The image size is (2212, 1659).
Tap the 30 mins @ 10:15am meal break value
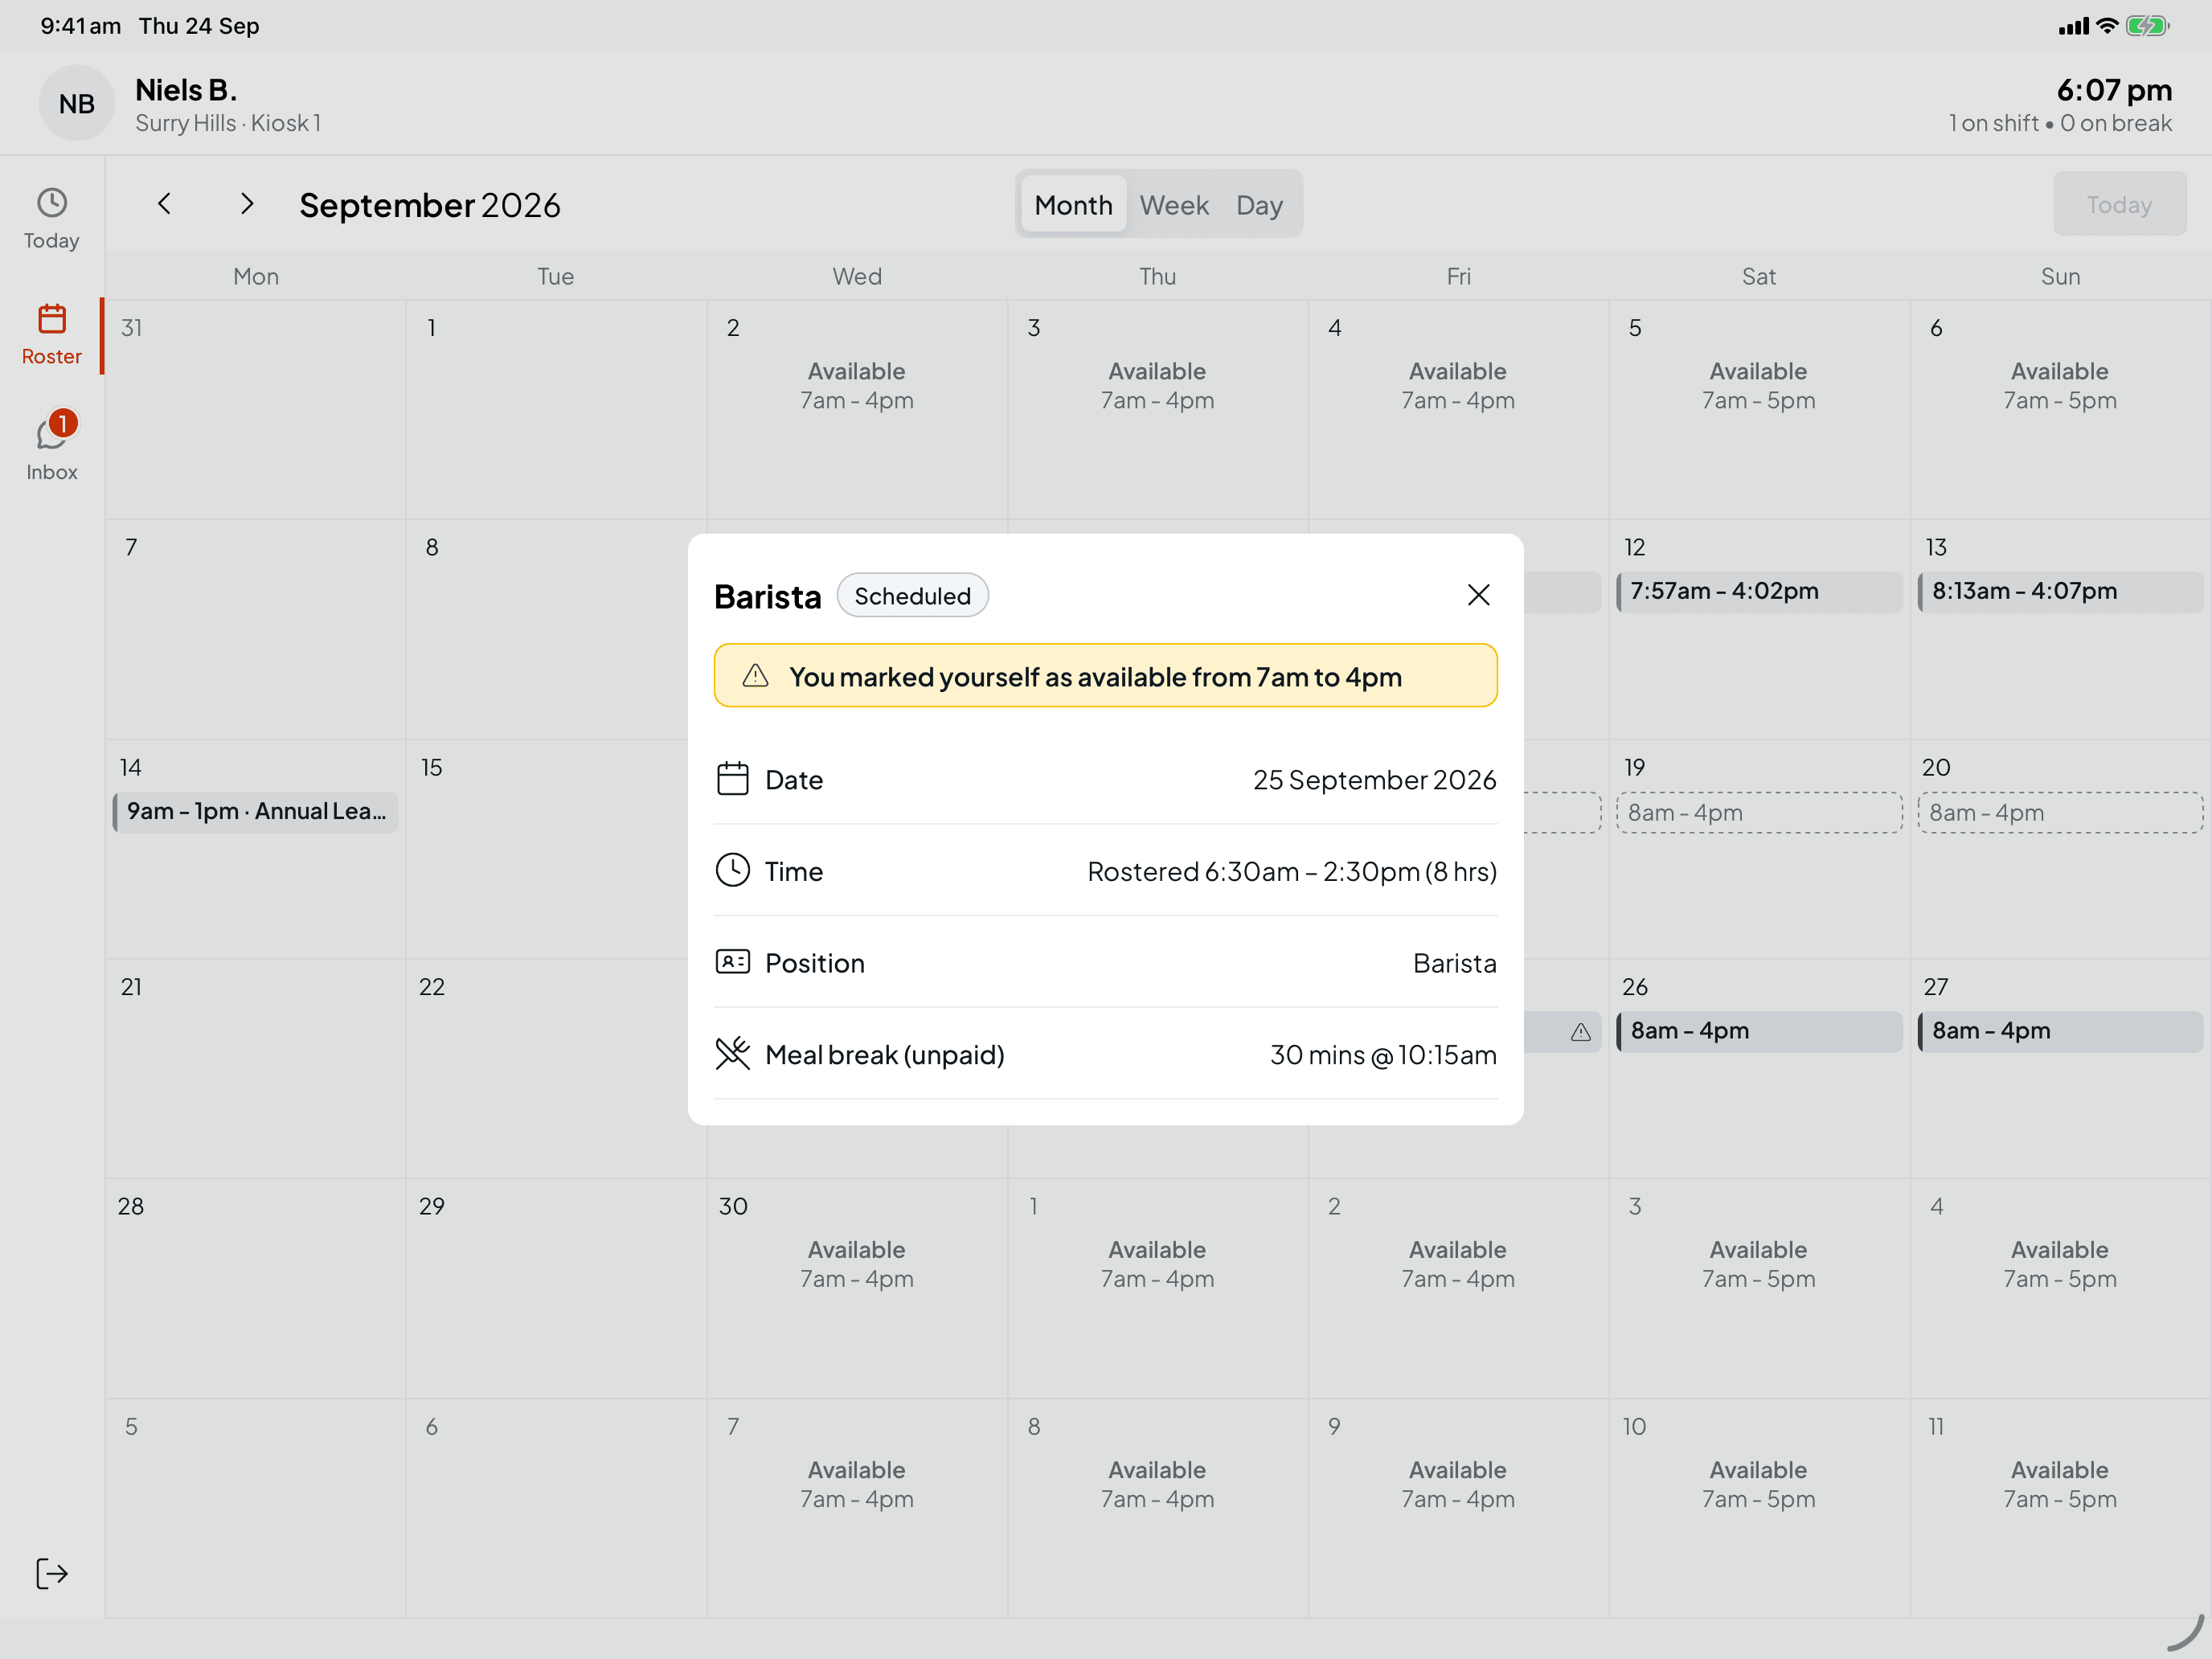pos(1383,1055)
